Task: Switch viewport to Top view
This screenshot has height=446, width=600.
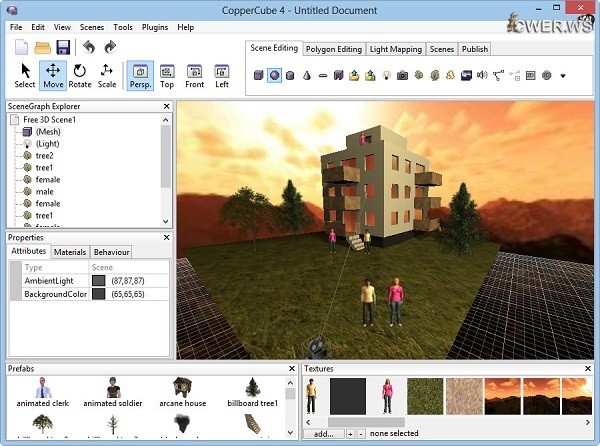Action: [x=167, y=76]
